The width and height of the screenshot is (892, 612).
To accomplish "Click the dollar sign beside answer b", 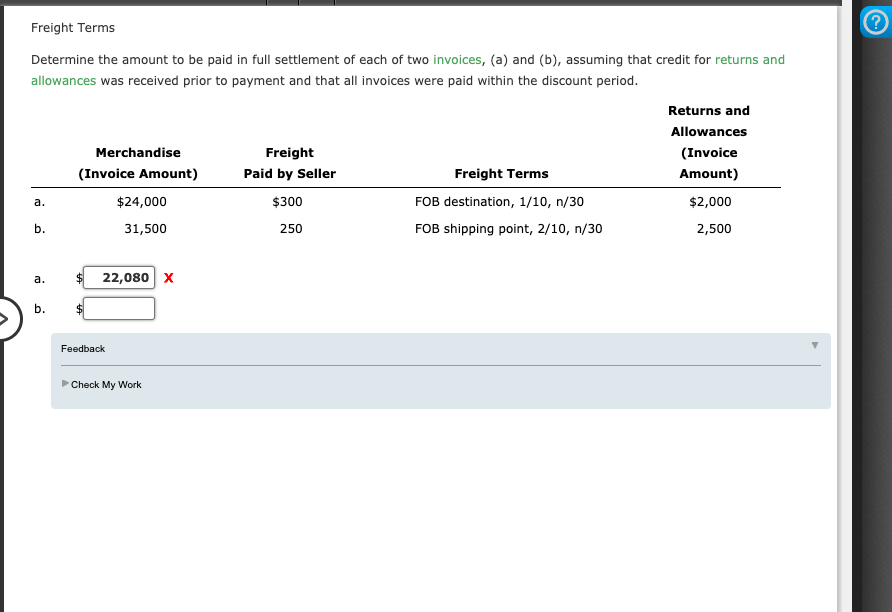I will coord(77,308).
